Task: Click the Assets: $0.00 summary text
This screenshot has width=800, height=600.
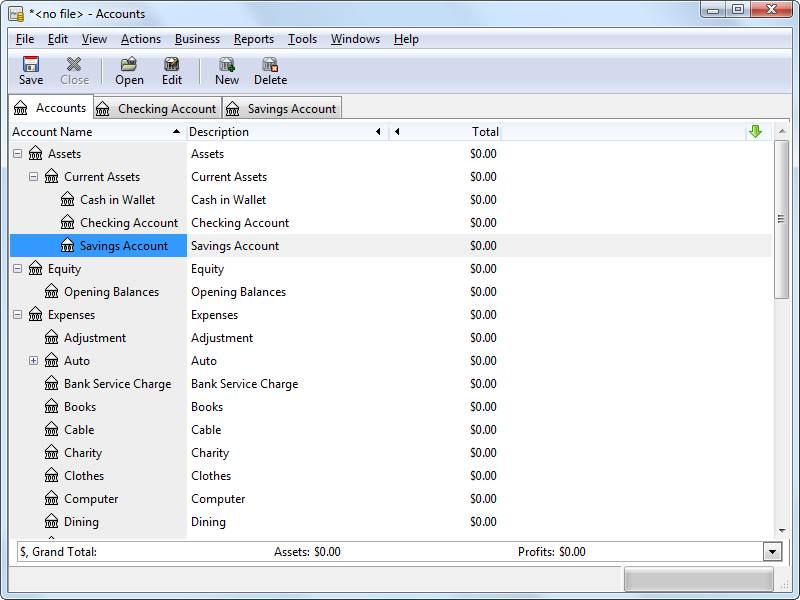Action: (x=307, y=552)
